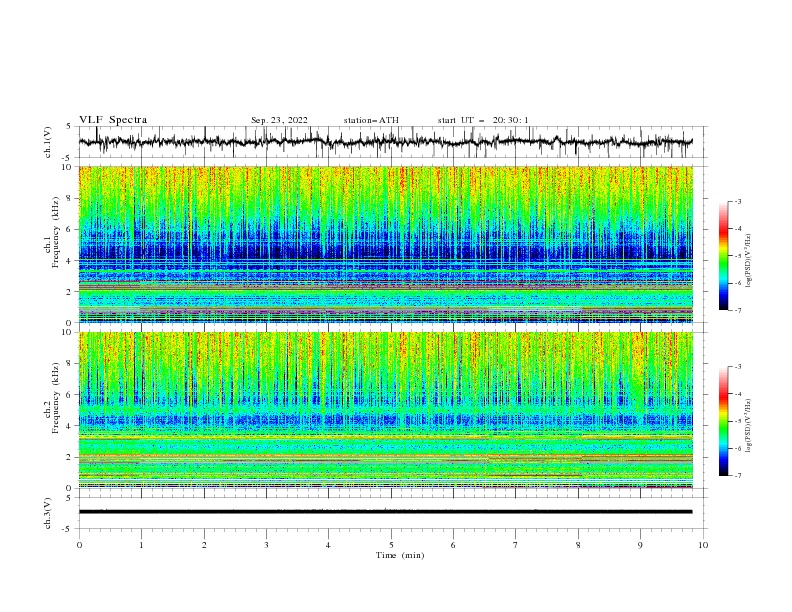Click the ch.2 color scale bar
Image resolution: width=792 pixels, height=612 pixels.
pos(723,421)
